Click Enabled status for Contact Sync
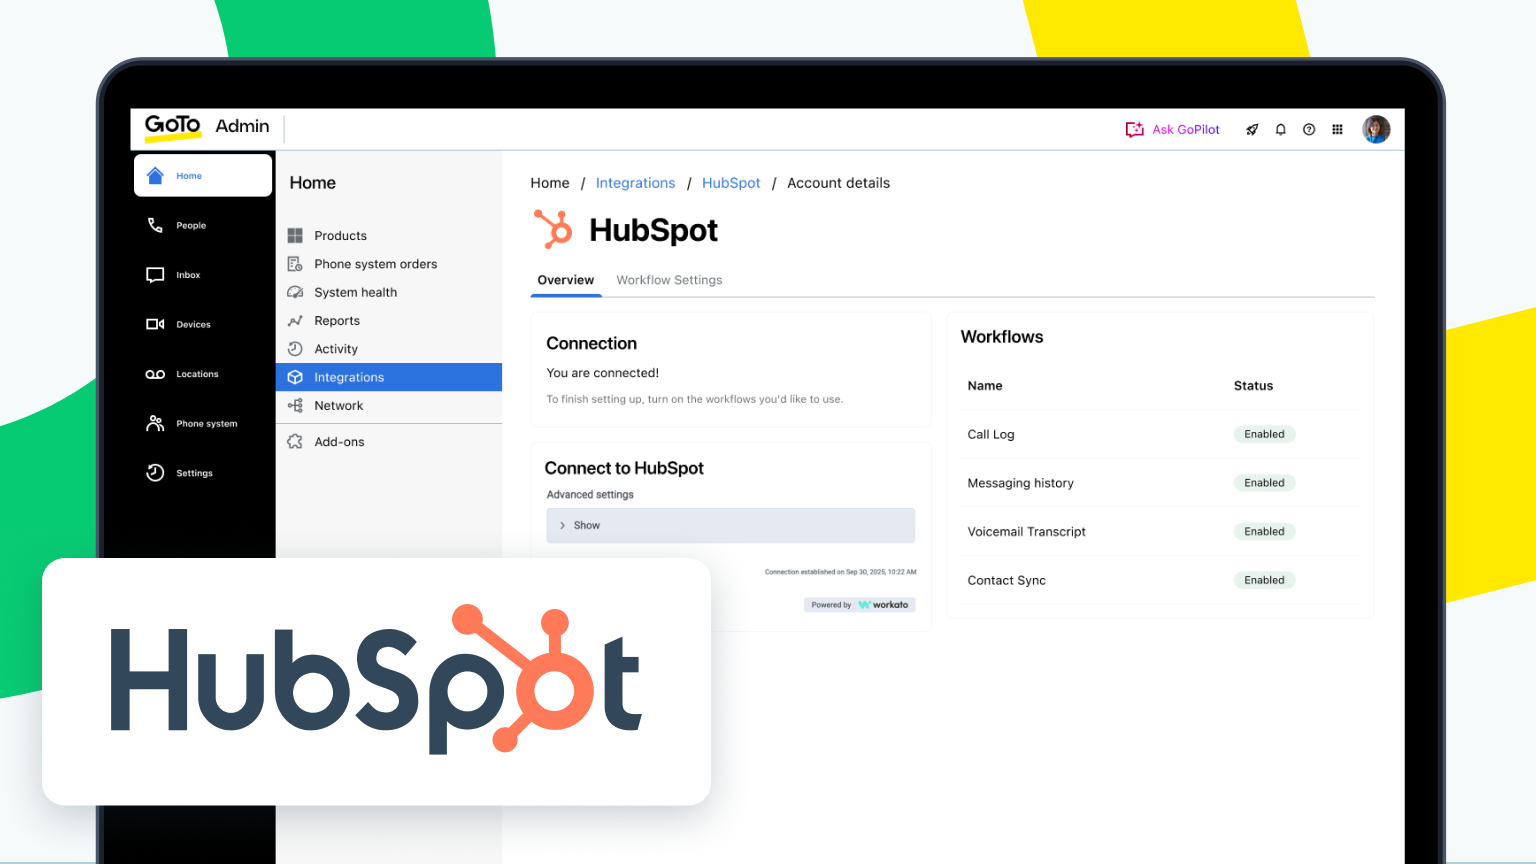Viewport: 1536px width, 864px height. [x=1264, y=580]
